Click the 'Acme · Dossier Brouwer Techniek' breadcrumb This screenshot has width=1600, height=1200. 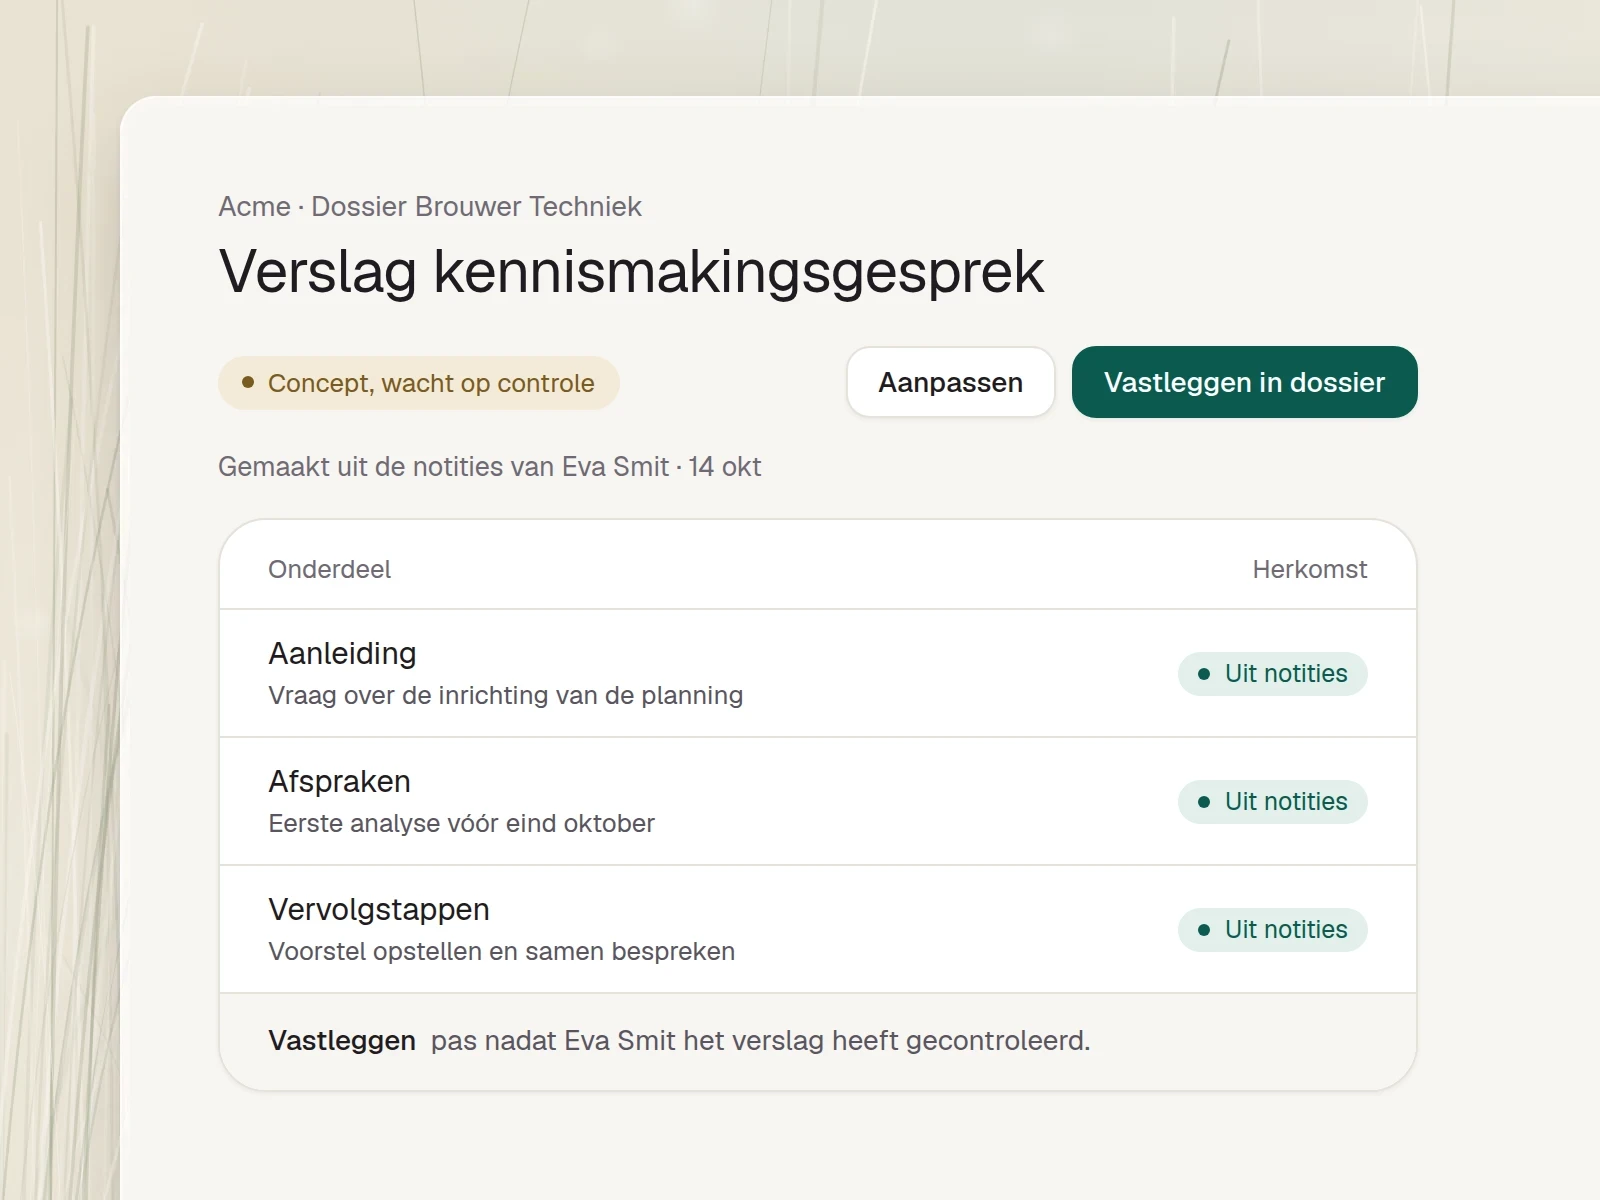coord(430,206)
